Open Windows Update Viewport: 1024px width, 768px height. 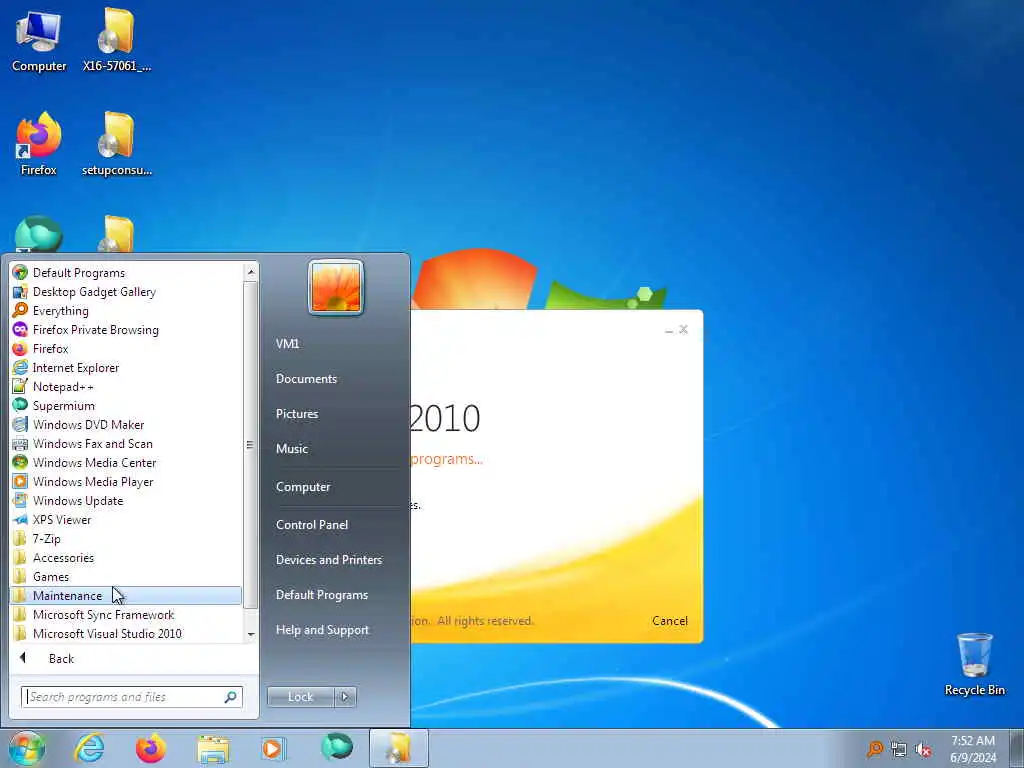tap(126, 500)
